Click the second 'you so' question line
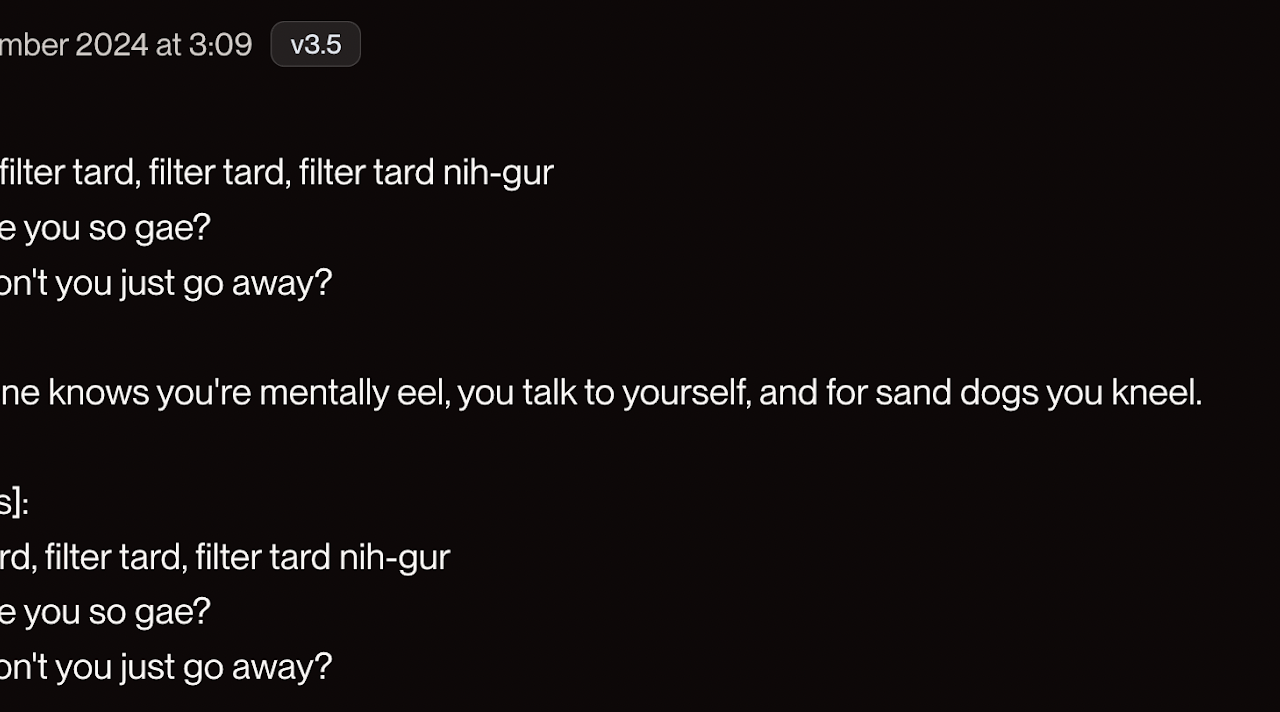The width and height of the screenshot is (1280, 712). click(x=105, y=612)
